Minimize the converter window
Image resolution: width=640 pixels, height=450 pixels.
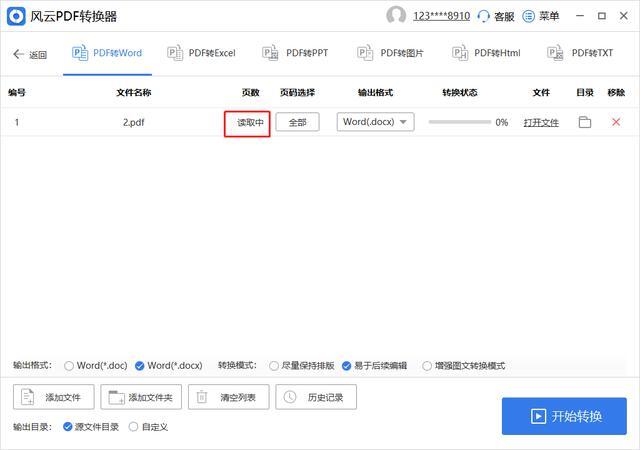pyautogui.click(x=580, y=16)
